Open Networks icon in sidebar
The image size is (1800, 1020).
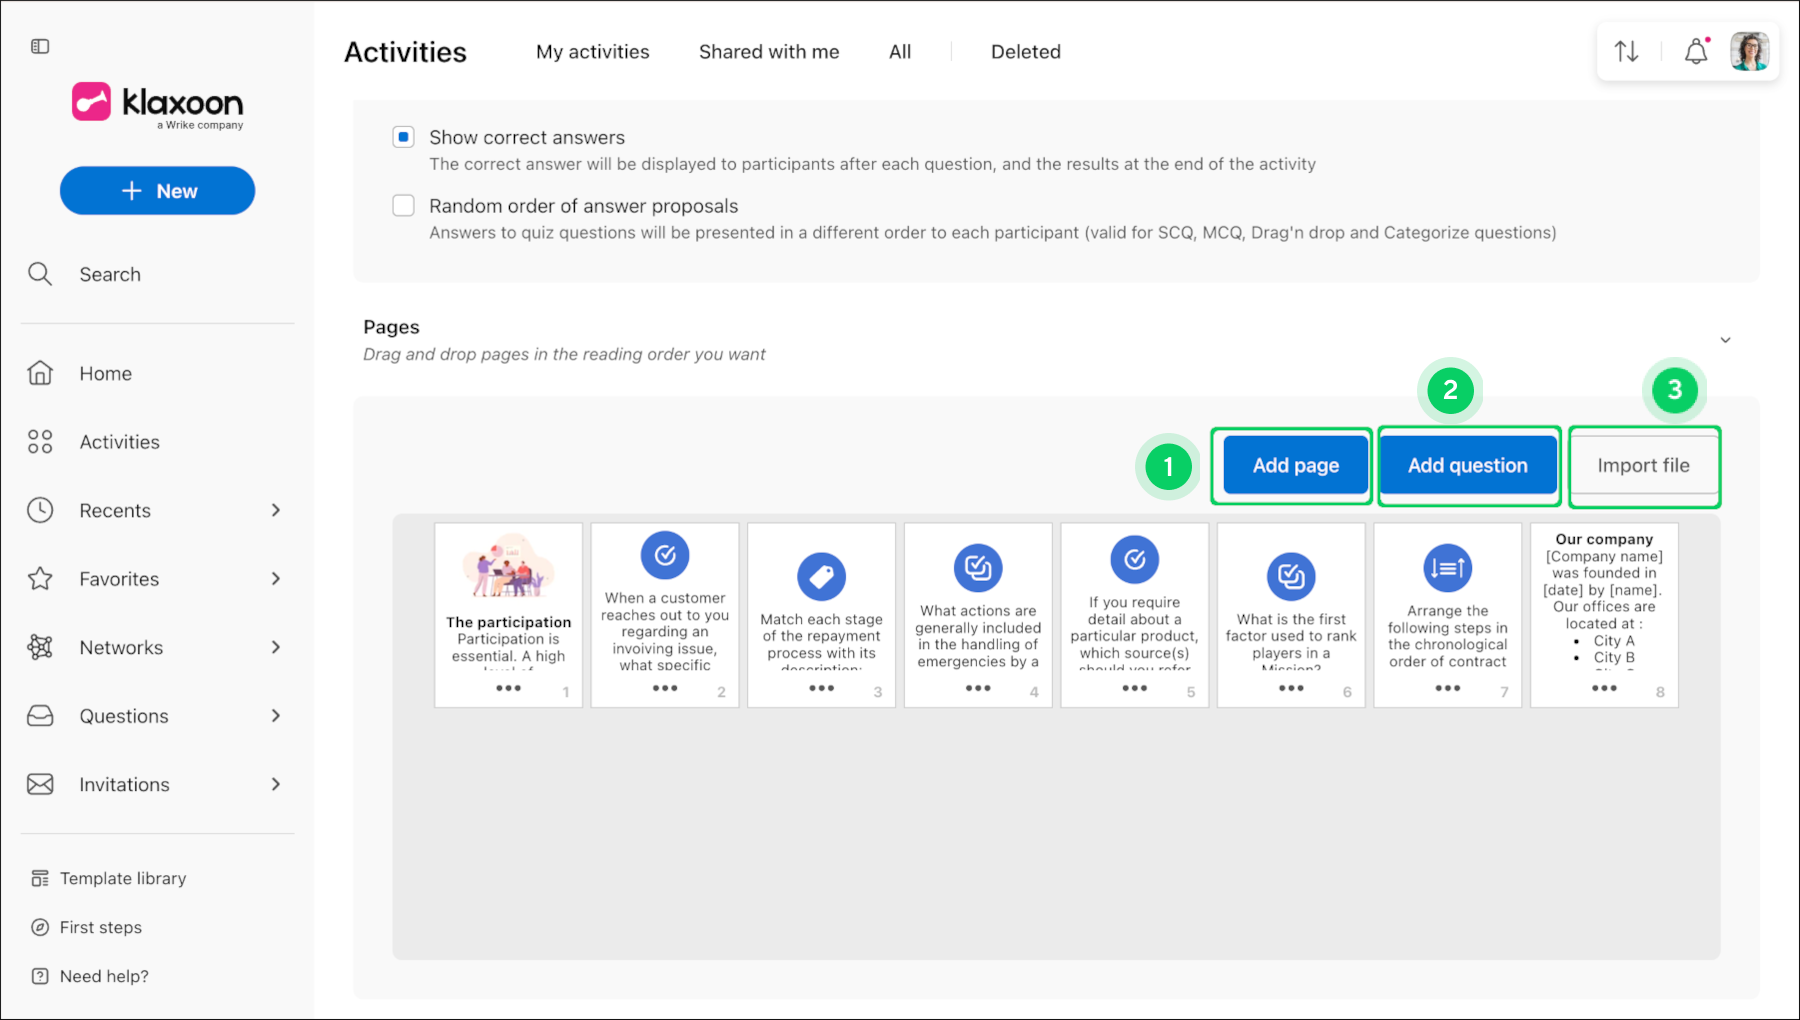[x=40, y=647]
